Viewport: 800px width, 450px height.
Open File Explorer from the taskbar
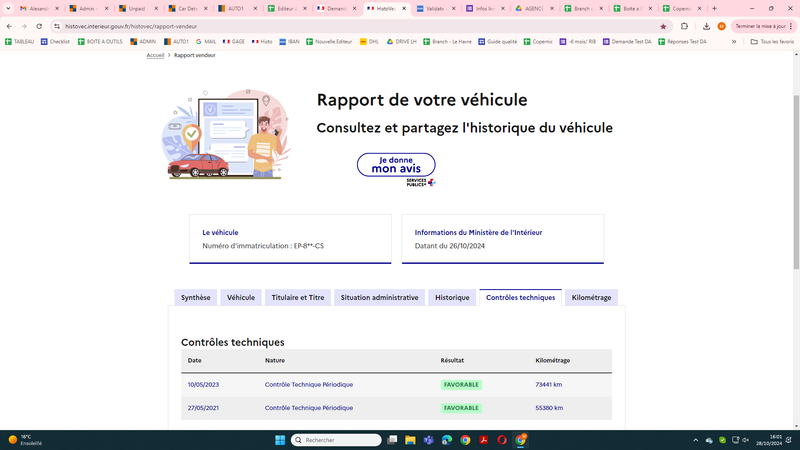[410, 440]
